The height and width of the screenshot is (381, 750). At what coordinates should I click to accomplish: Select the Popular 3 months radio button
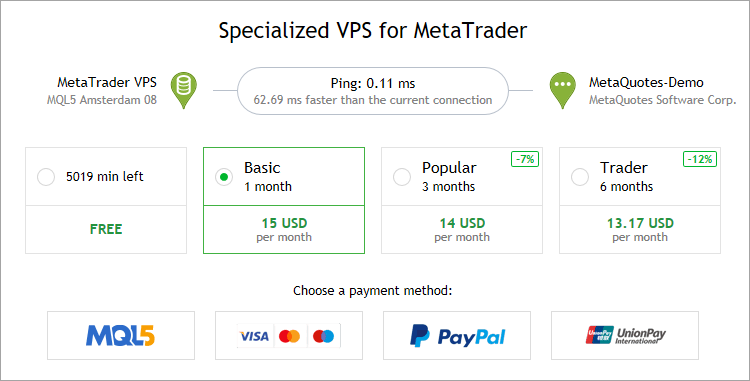pyautogui.click(x=402, y=177)
